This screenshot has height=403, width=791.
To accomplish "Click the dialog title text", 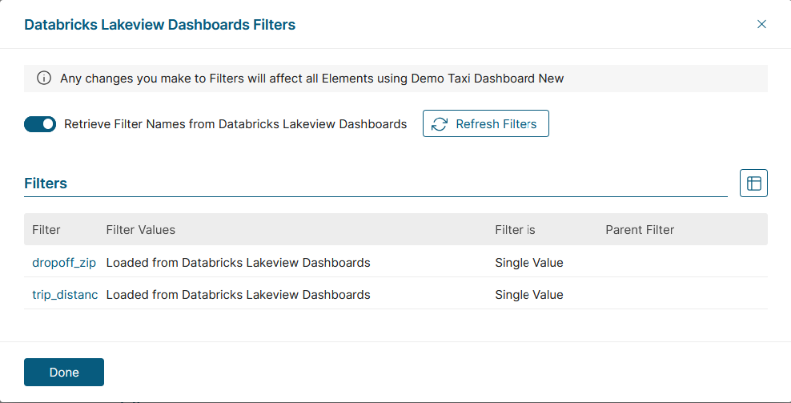I will point(159,23).
